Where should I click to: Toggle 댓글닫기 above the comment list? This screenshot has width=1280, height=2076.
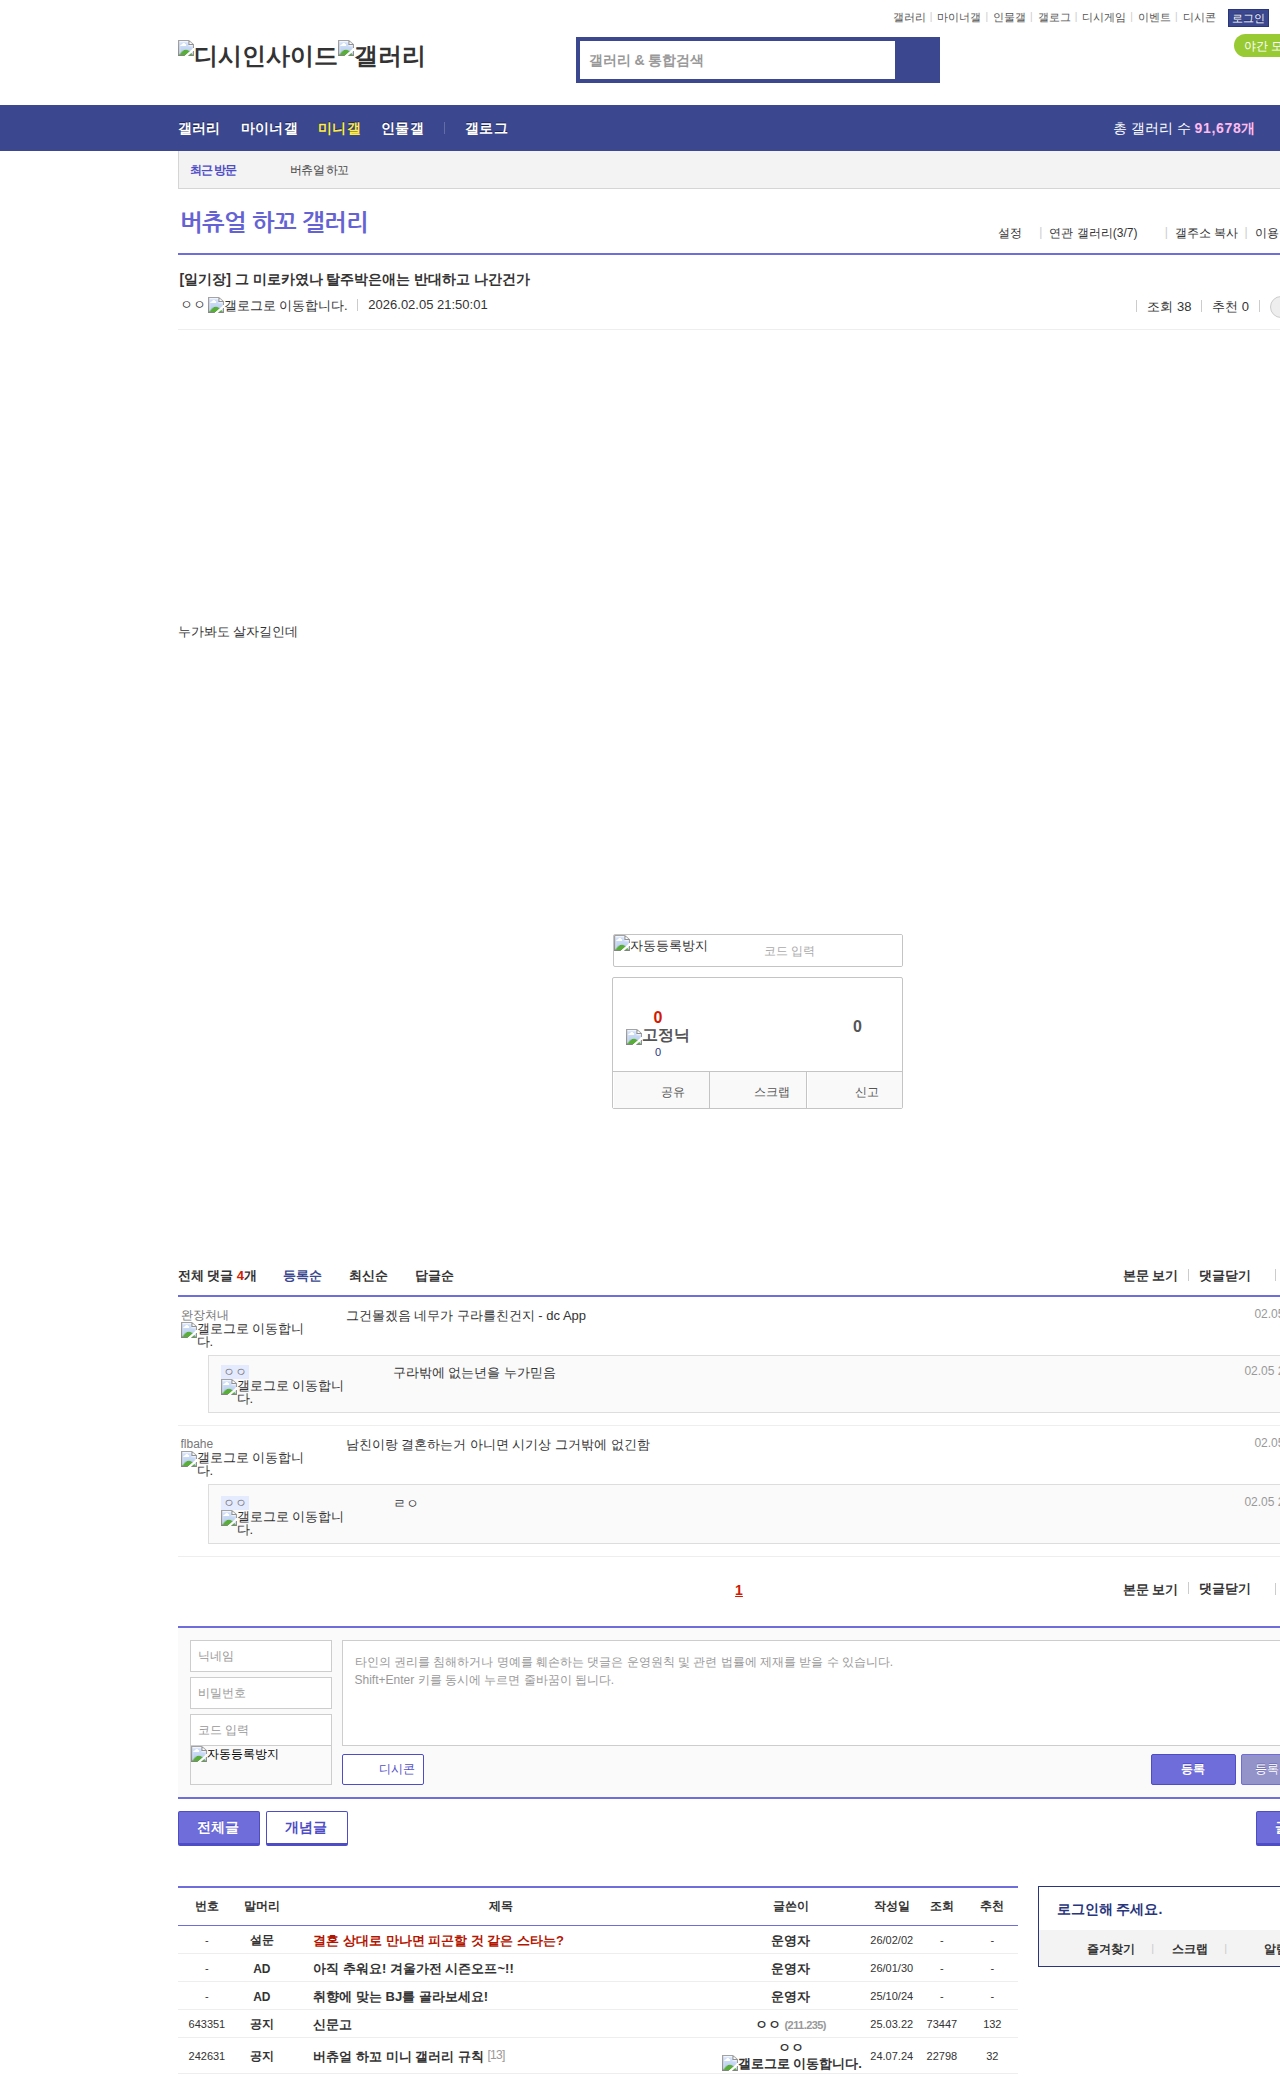1224,1276
